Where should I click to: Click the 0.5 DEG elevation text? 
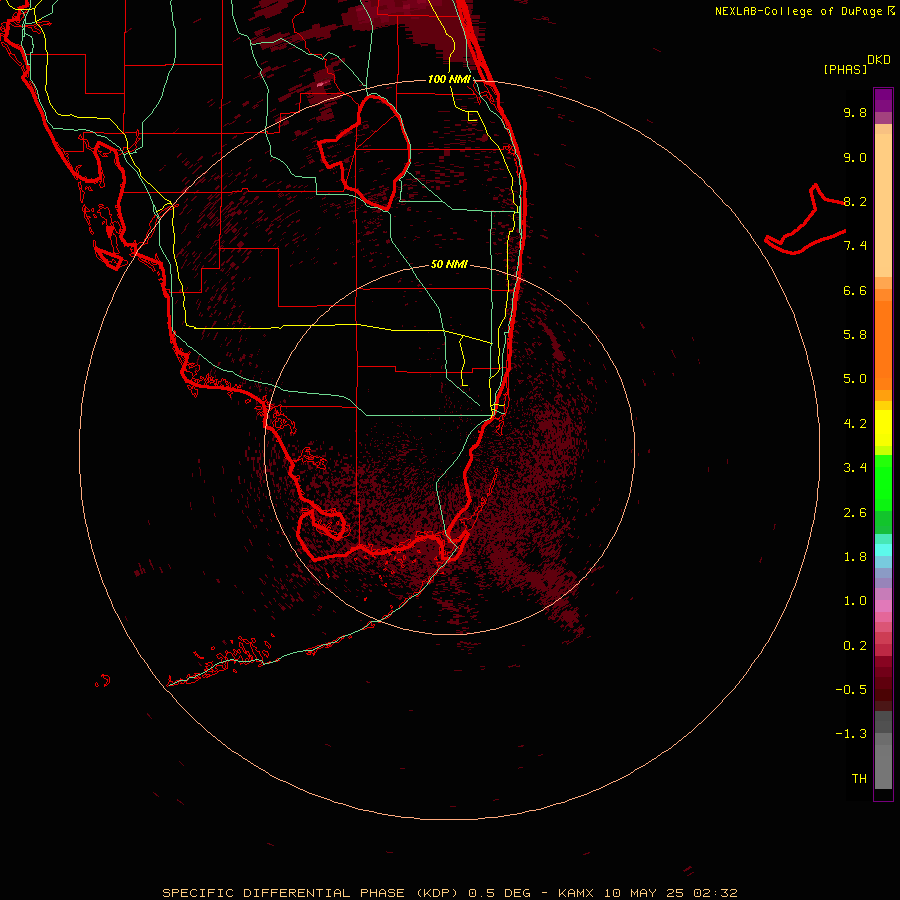coord(499,893)
